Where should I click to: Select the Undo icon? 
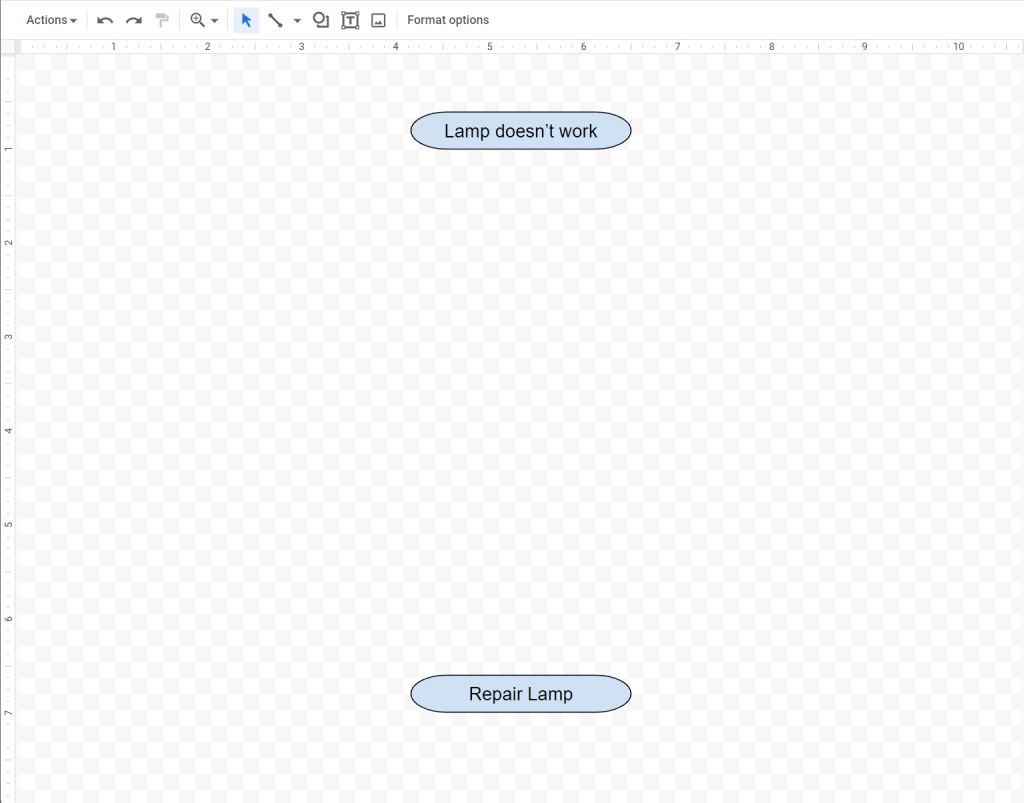(104, 19)
